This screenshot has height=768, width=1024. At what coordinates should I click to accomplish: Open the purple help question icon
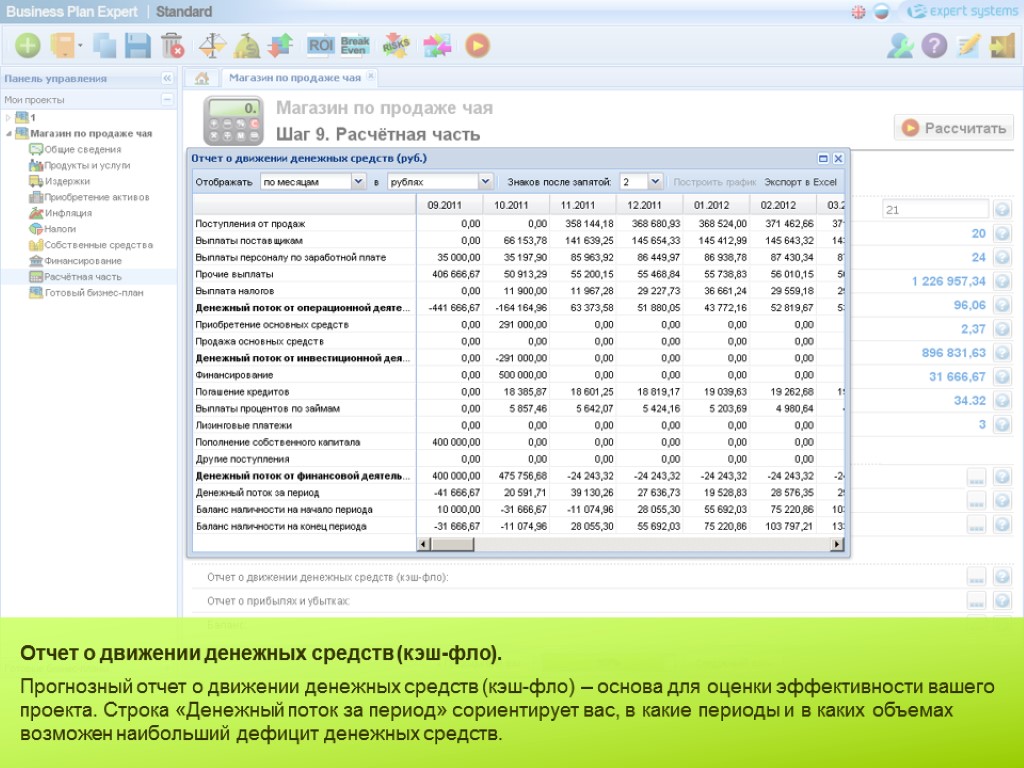(x=935, y=46)
